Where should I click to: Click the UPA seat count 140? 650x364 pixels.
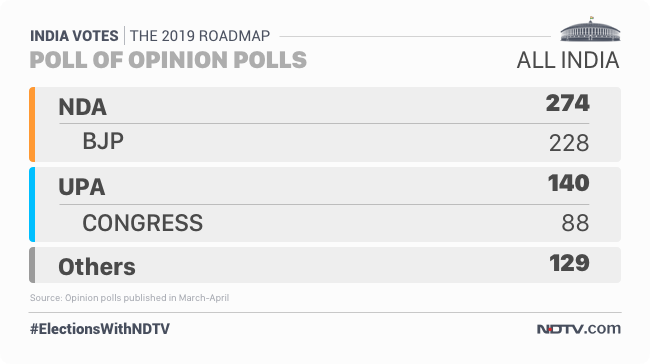[568, 183]
